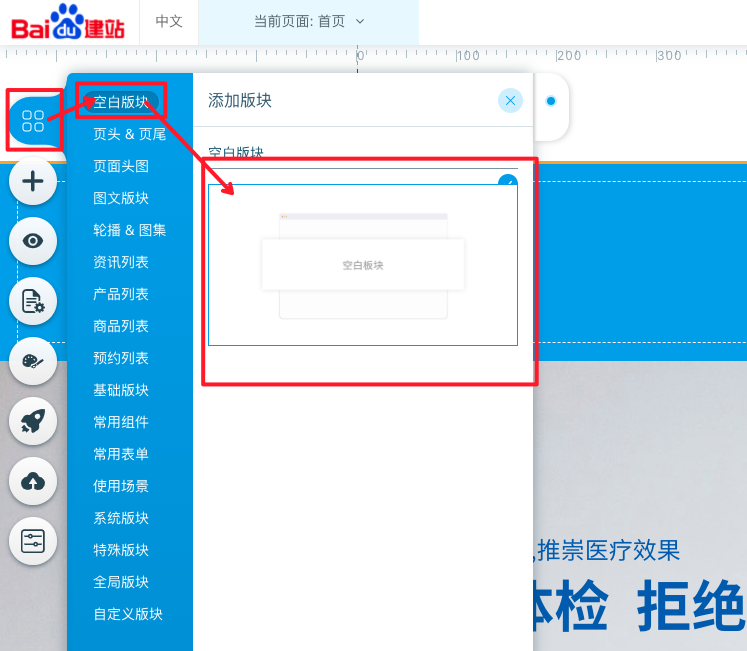Expand the 当前页面: 首页 dropdown
747x651 pixels.
pos(308,21)
